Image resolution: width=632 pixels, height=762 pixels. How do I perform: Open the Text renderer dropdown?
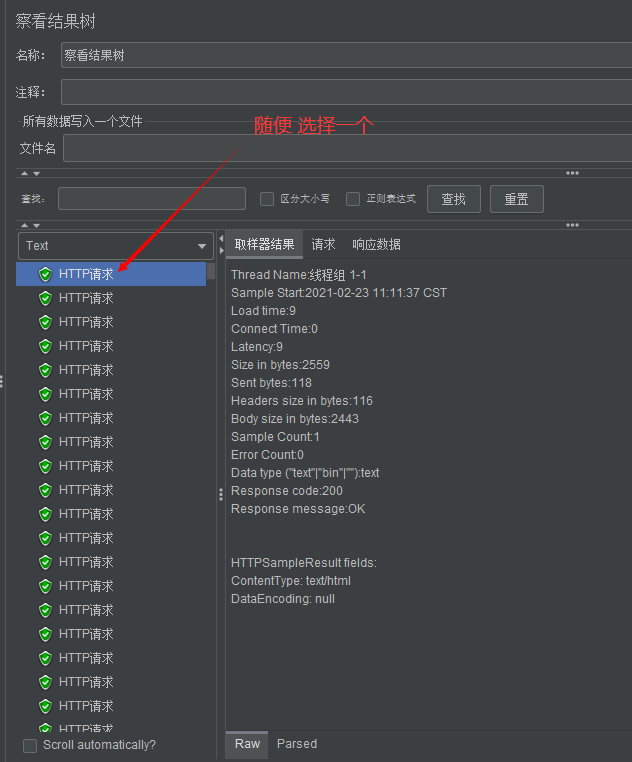[x=115, y=246]
